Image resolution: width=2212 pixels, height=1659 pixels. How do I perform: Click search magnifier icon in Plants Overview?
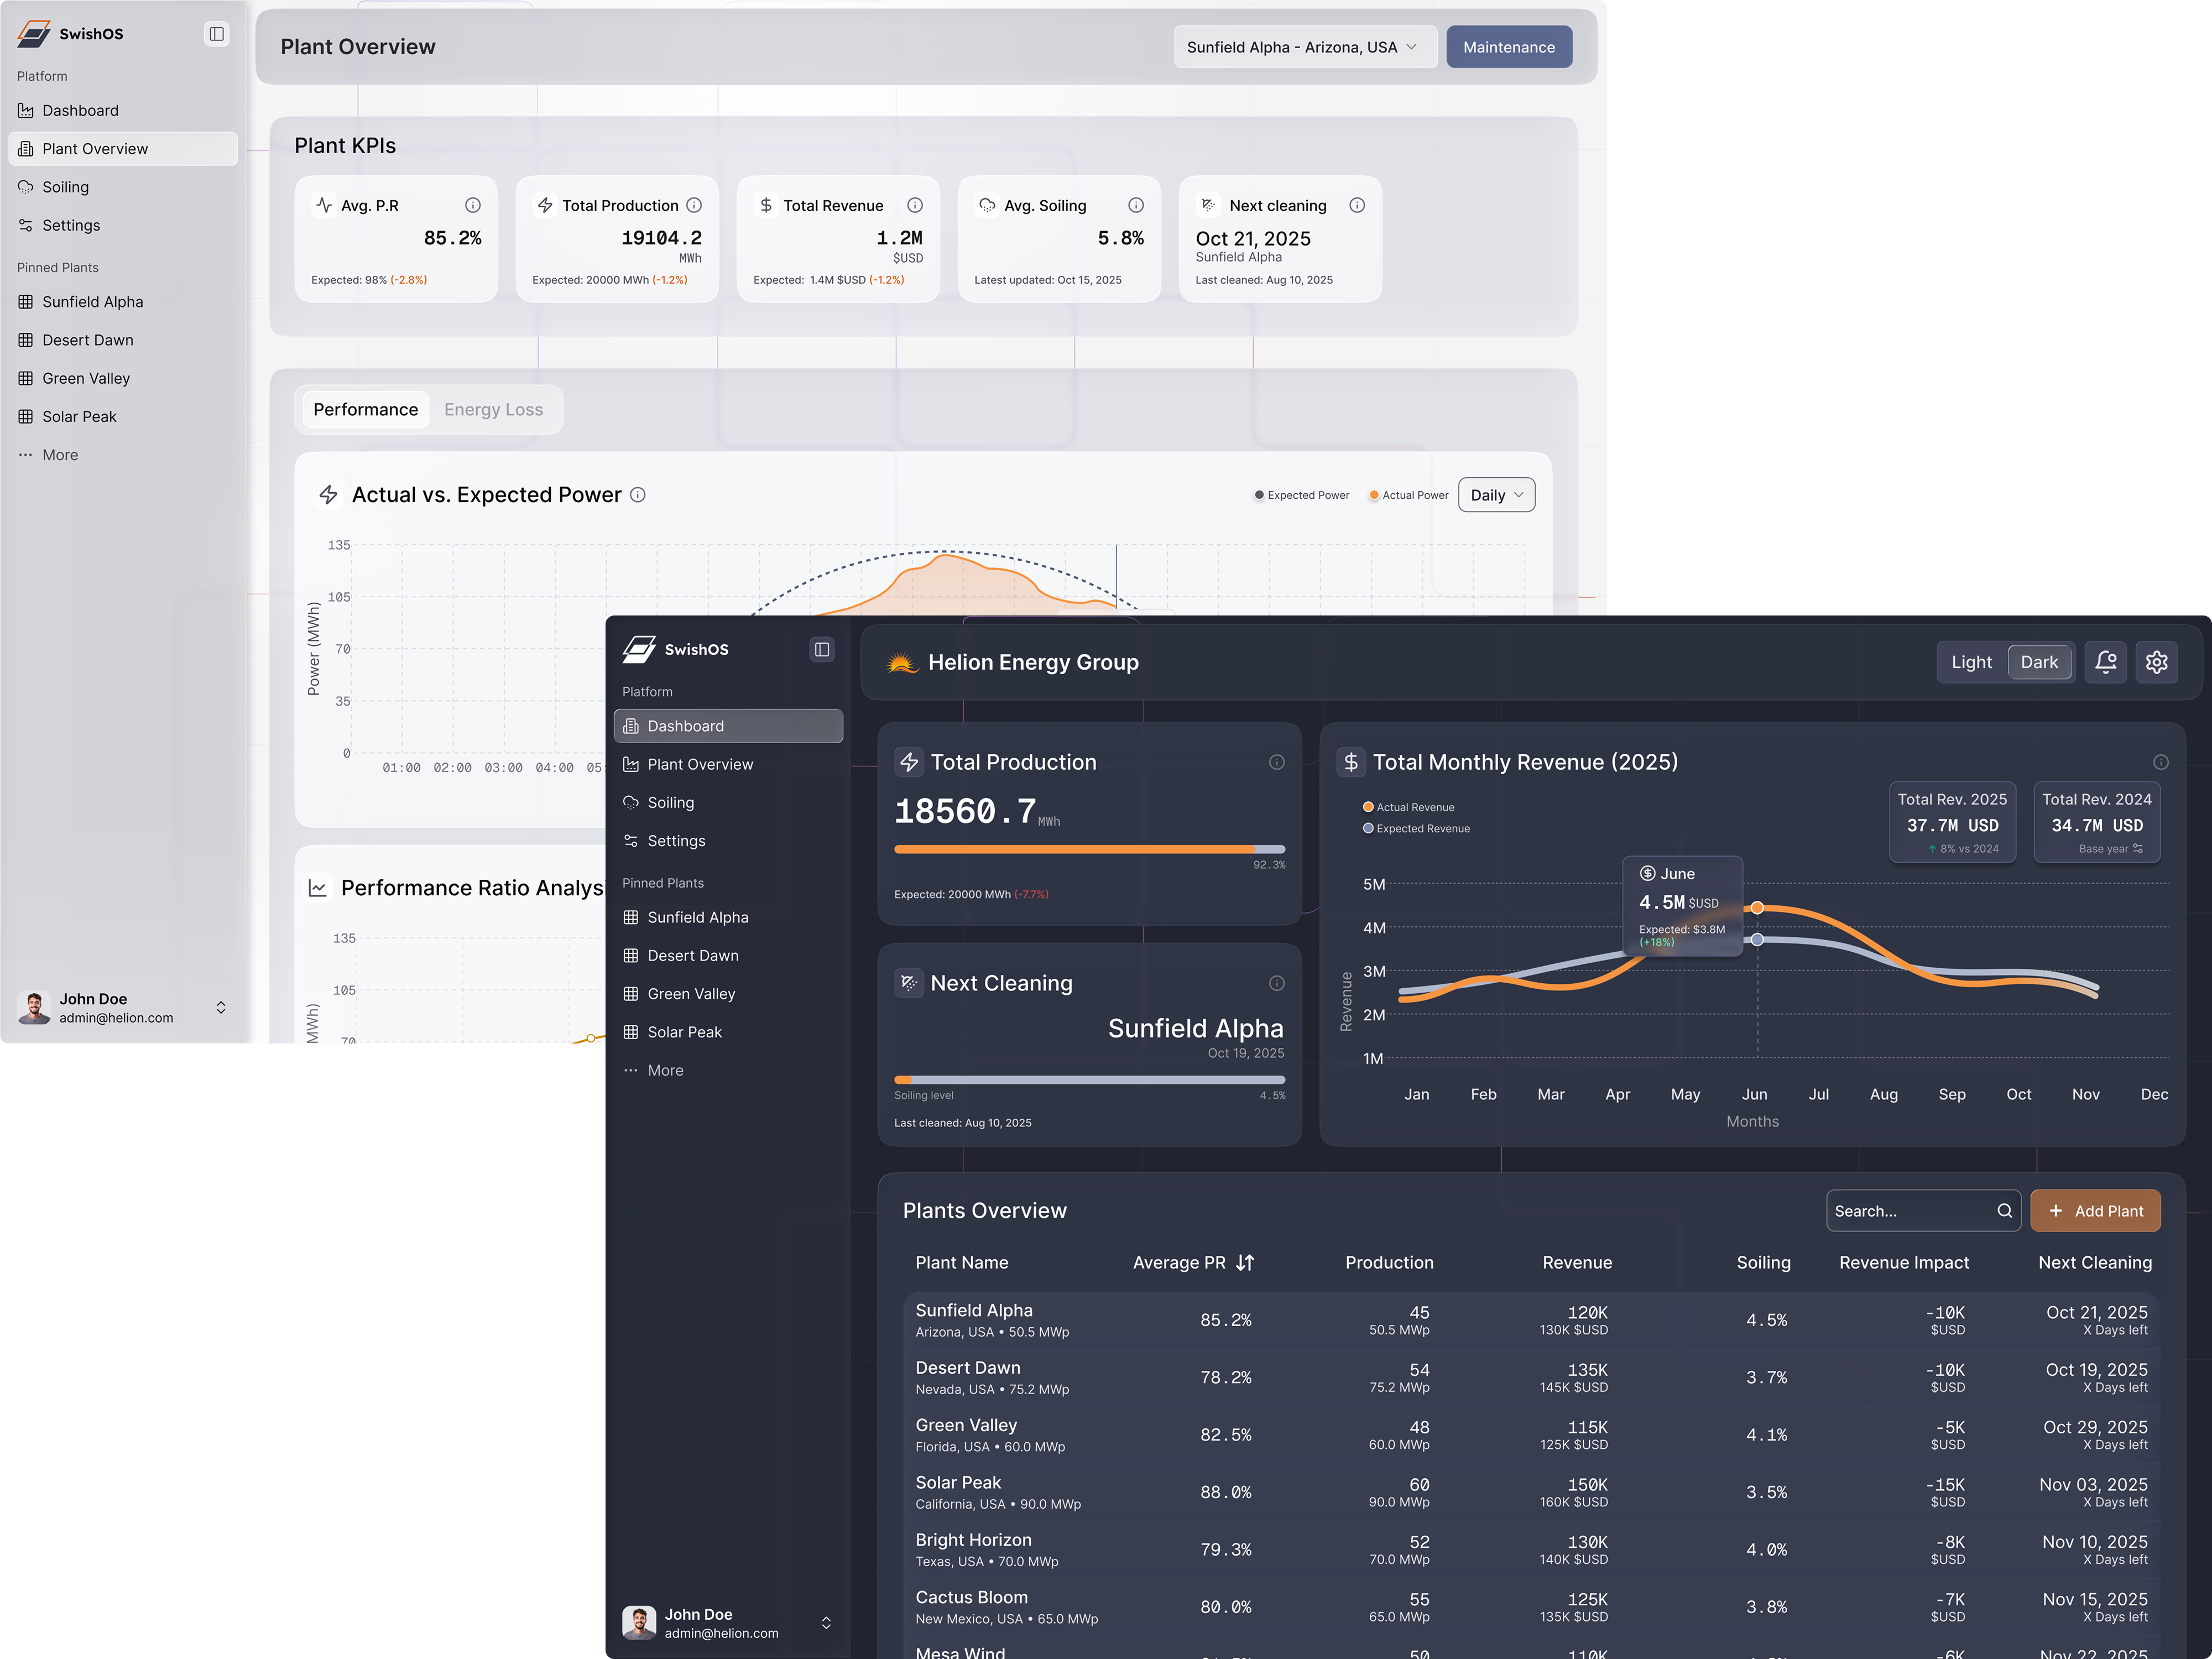(x=2004, y=1211)
